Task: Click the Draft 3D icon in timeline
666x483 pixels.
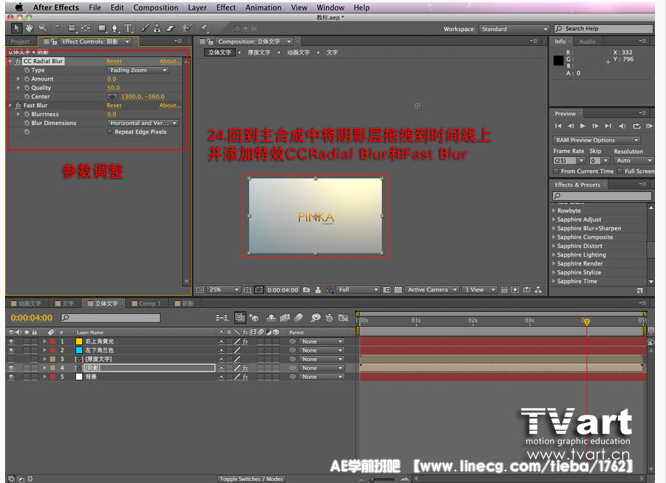Action: click(x=254, y=318)
